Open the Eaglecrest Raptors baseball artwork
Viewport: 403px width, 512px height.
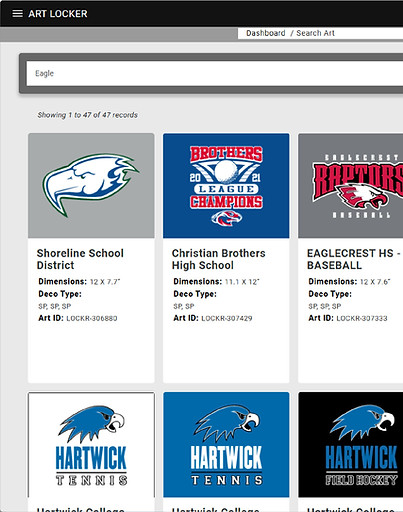pyautogui.click(x=351, y=186)
